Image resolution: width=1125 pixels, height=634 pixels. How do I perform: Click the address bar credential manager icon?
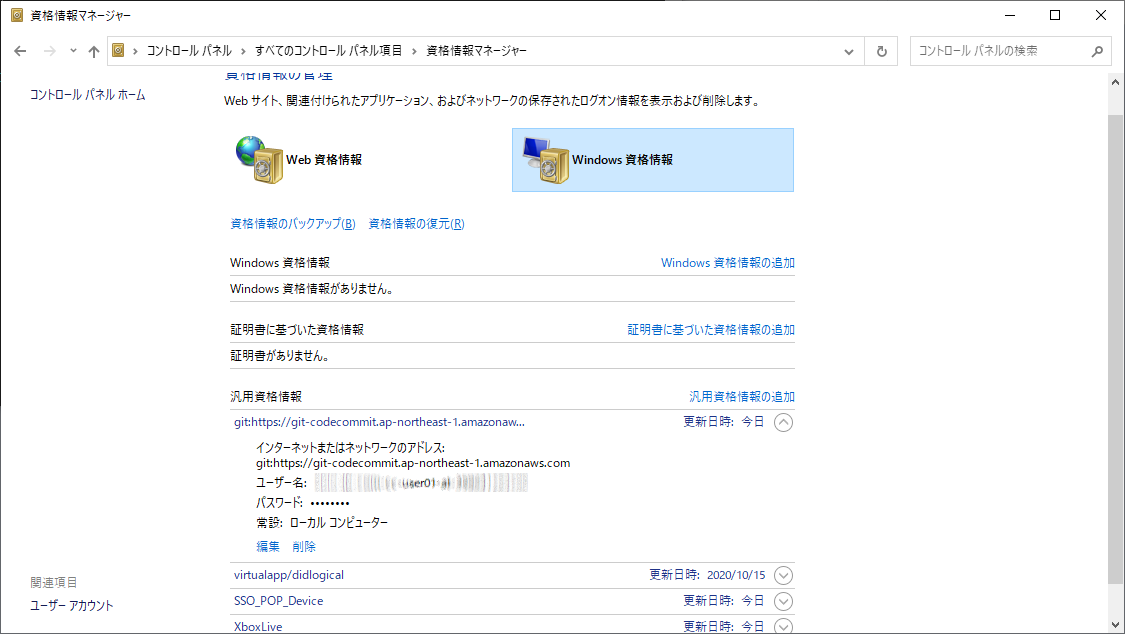tap(118, 50)
